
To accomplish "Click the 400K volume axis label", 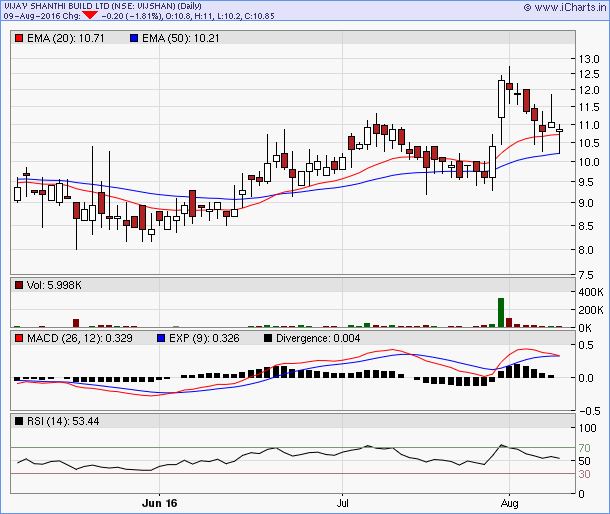I will coord(591,292).
